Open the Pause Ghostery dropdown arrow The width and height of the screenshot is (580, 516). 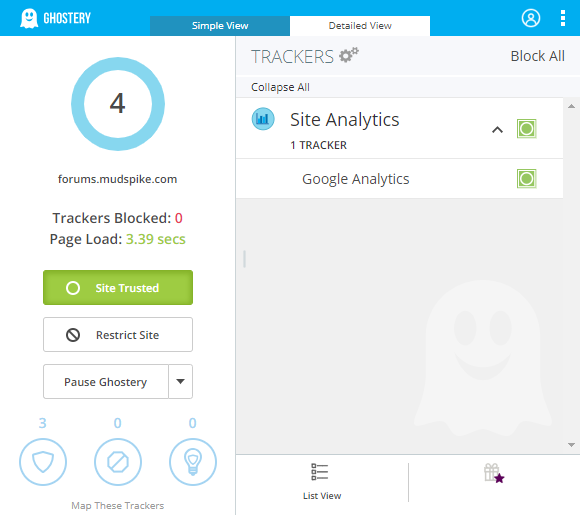pos(181,381)
